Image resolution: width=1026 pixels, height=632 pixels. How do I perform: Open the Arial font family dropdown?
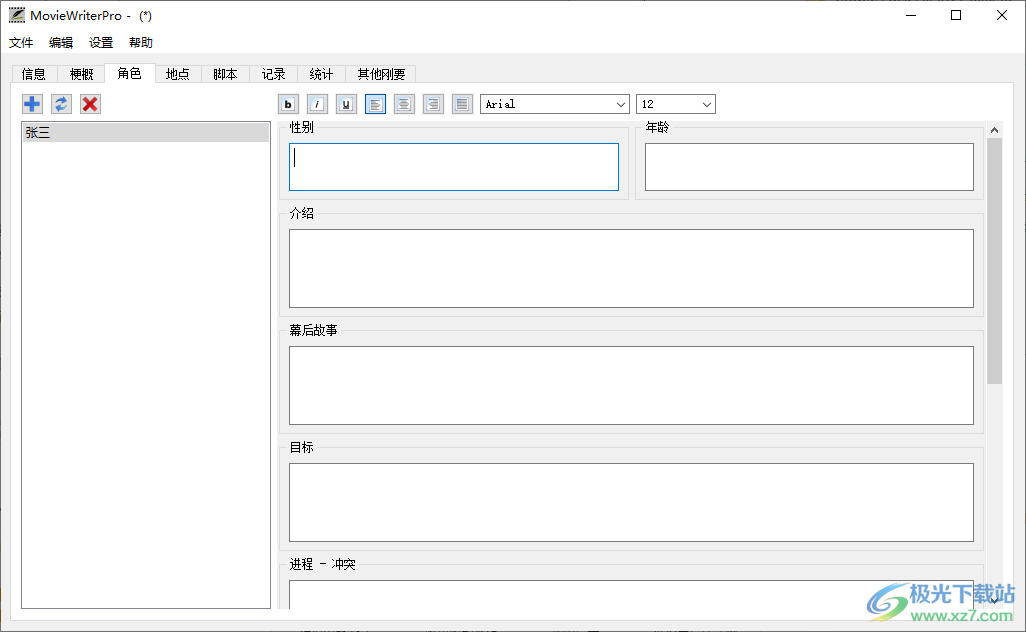(x=555, y=104)
